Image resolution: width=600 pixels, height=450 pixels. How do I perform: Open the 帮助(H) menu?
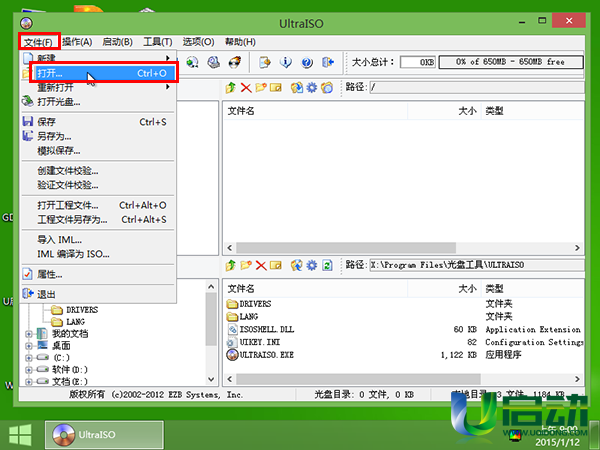coord(240,42)
